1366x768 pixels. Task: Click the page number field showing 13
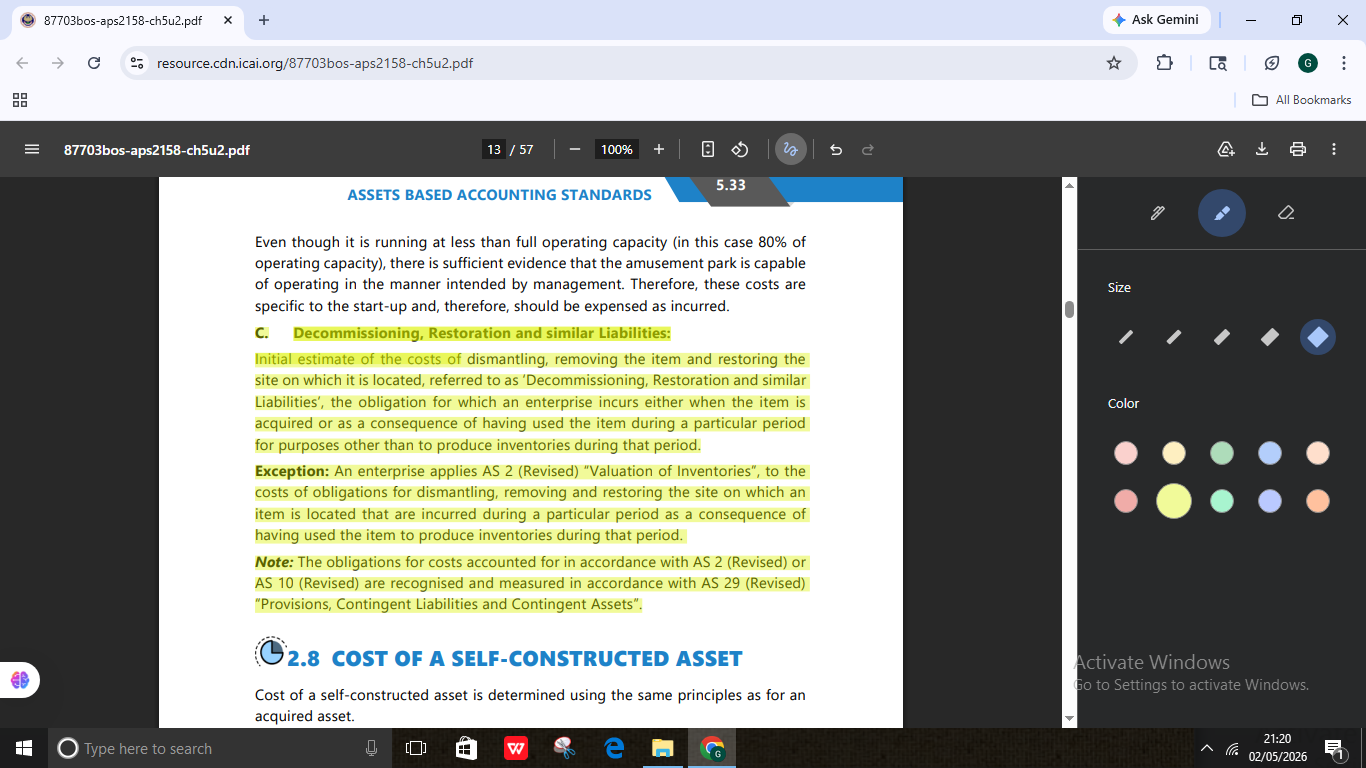[x=494, y=149]
